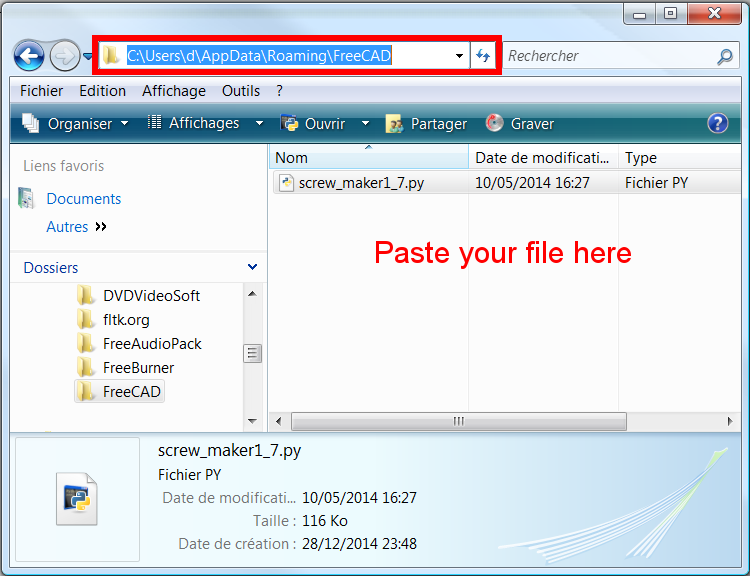
Task: Open the Outils menu
Action: point(241,91)
